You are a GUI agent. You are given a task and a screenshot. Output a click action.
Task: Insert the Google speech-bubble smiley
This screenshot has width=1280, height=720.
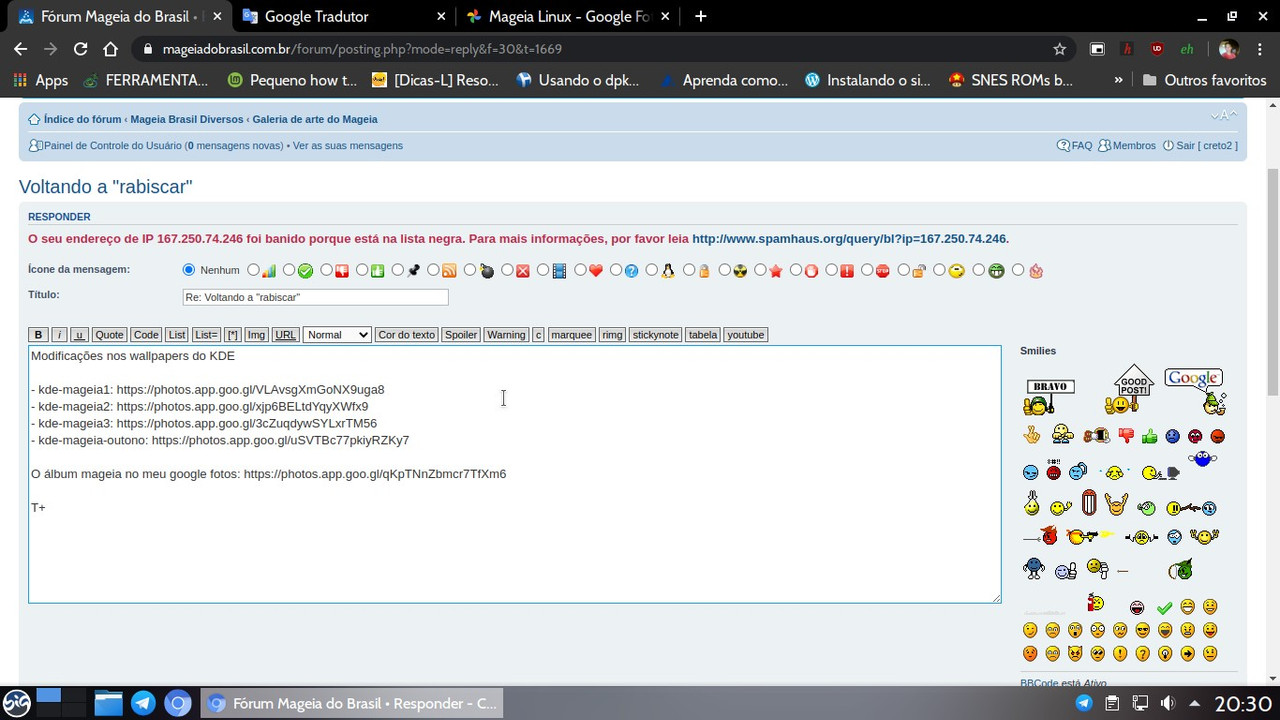click(1196, 391)
